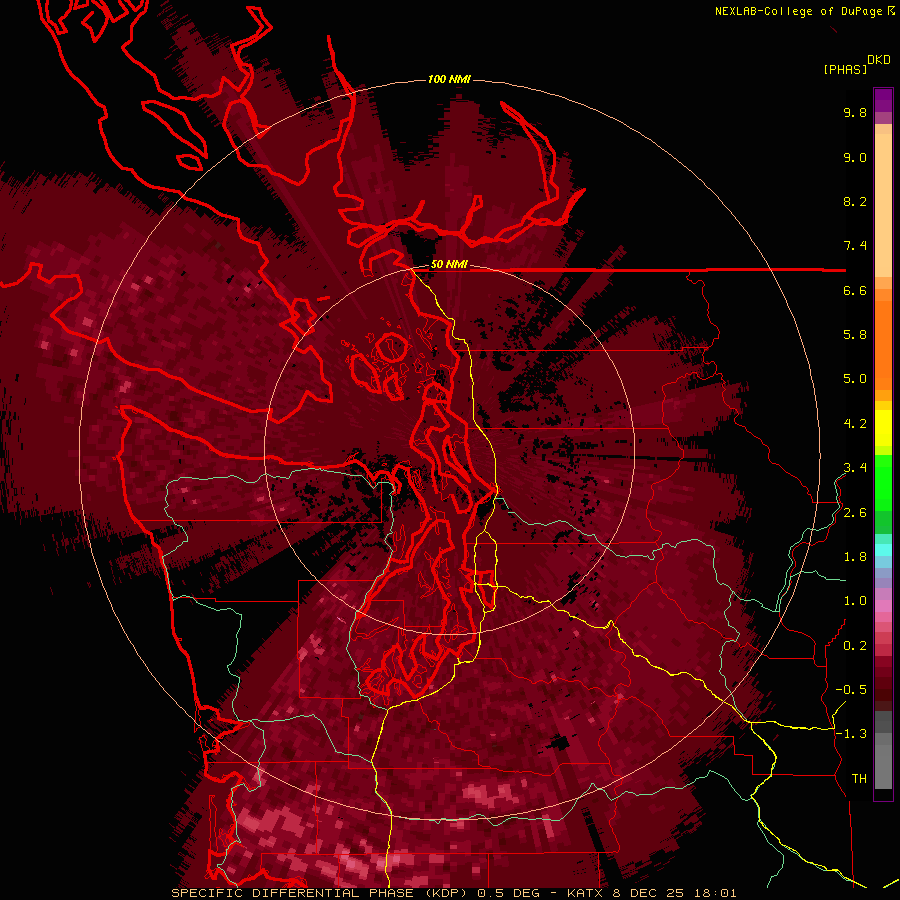The height and width of the screenshot is (900, 900).
Task: Click the DKD label above the color scale
Action: [878, 60]
